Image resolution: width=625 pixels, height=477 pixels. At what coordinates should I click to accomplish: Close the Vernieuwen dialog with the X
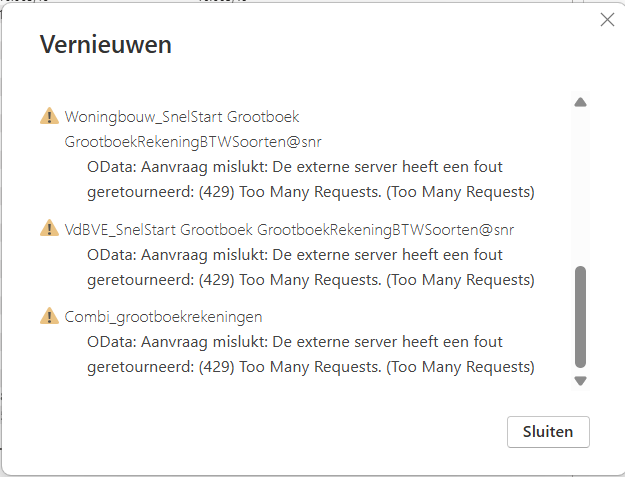pyautogui.click(x=607, y=20)
